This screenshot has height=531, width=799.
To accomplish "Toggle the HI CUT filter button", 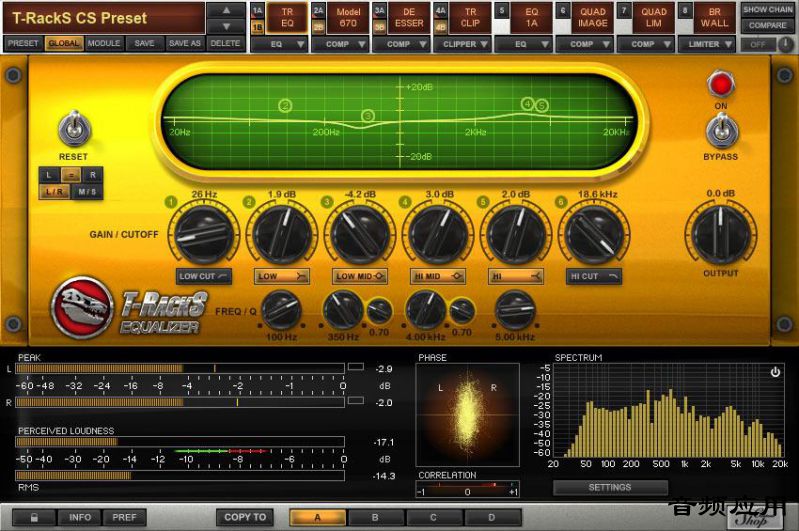I will click(594, 276).
